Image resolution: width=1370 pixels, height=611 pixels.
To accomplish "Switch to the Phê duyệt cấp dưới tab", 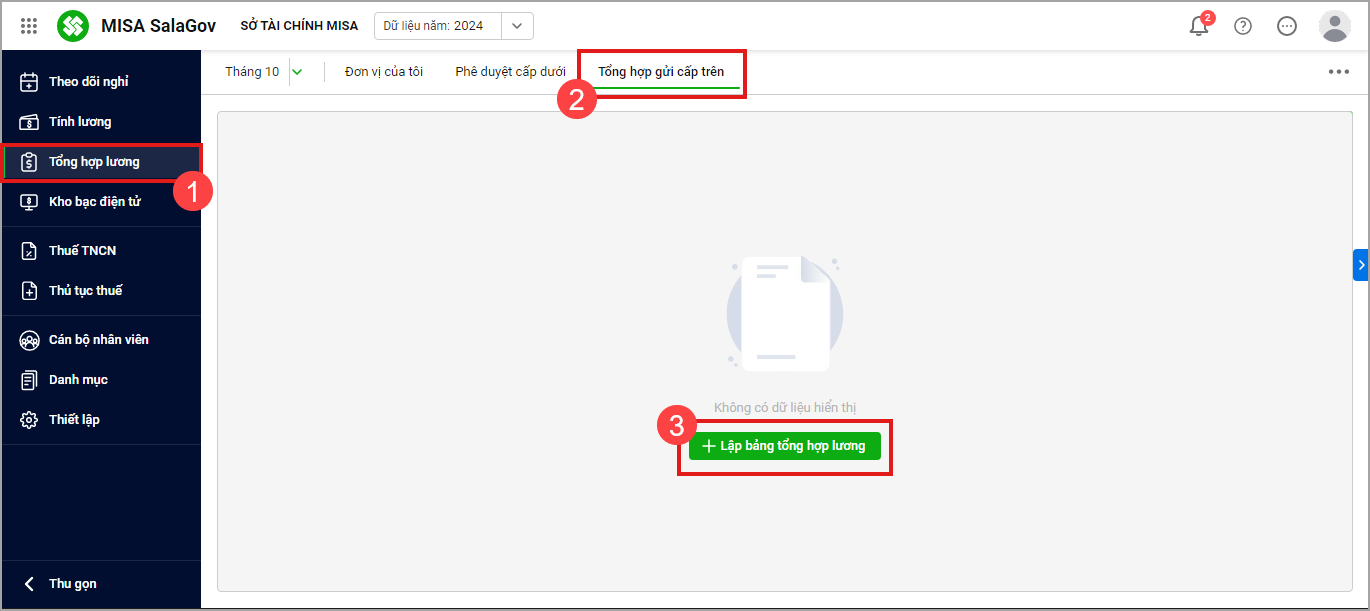I will point(510,72).
